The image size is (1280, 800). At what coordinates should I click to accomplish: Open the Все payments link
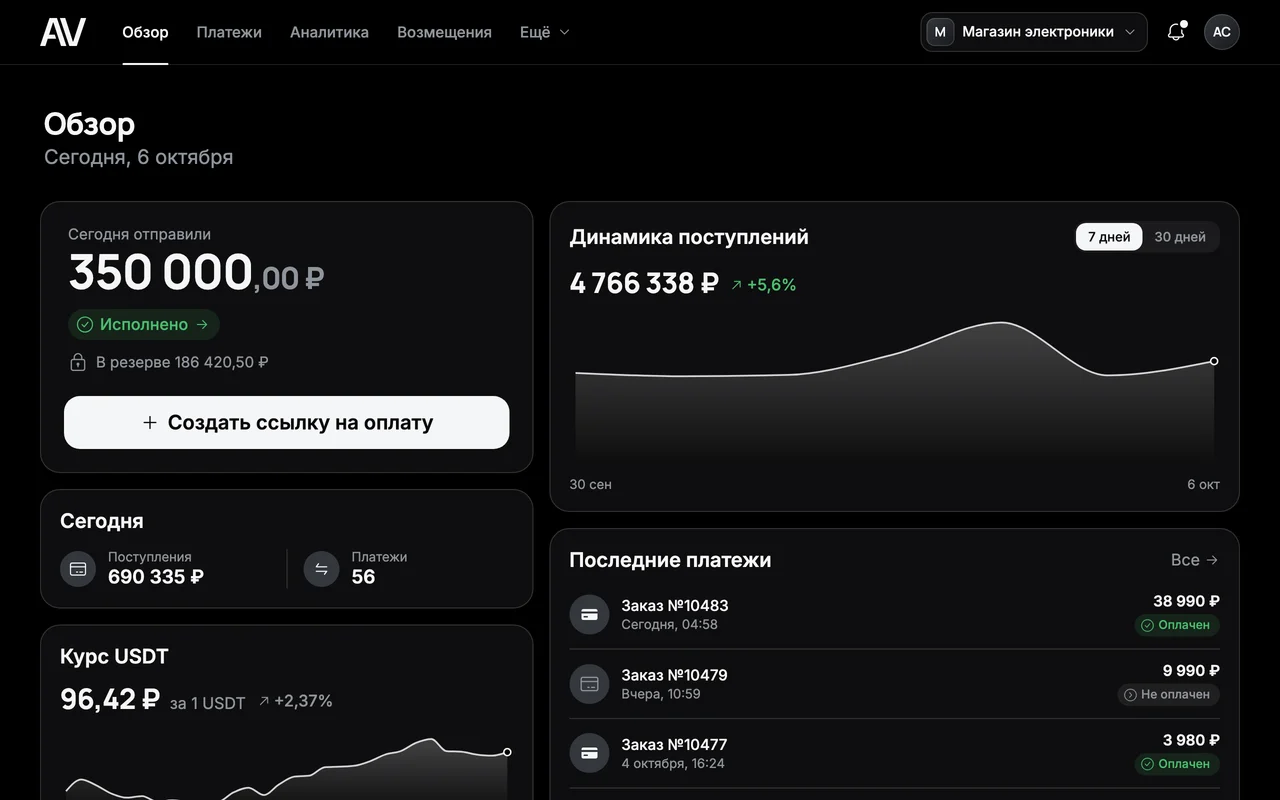1195,560
